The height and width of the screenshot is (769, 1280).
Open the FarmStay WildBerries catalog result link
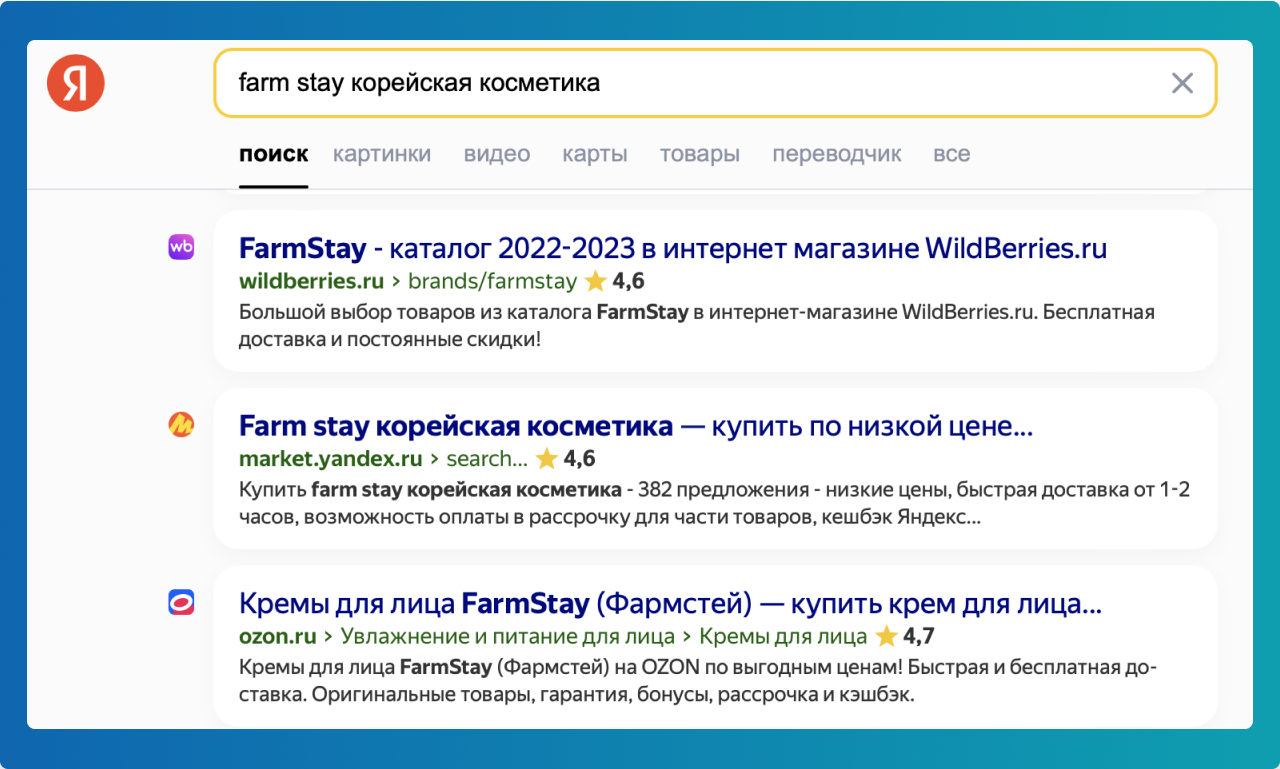point(672,248)
